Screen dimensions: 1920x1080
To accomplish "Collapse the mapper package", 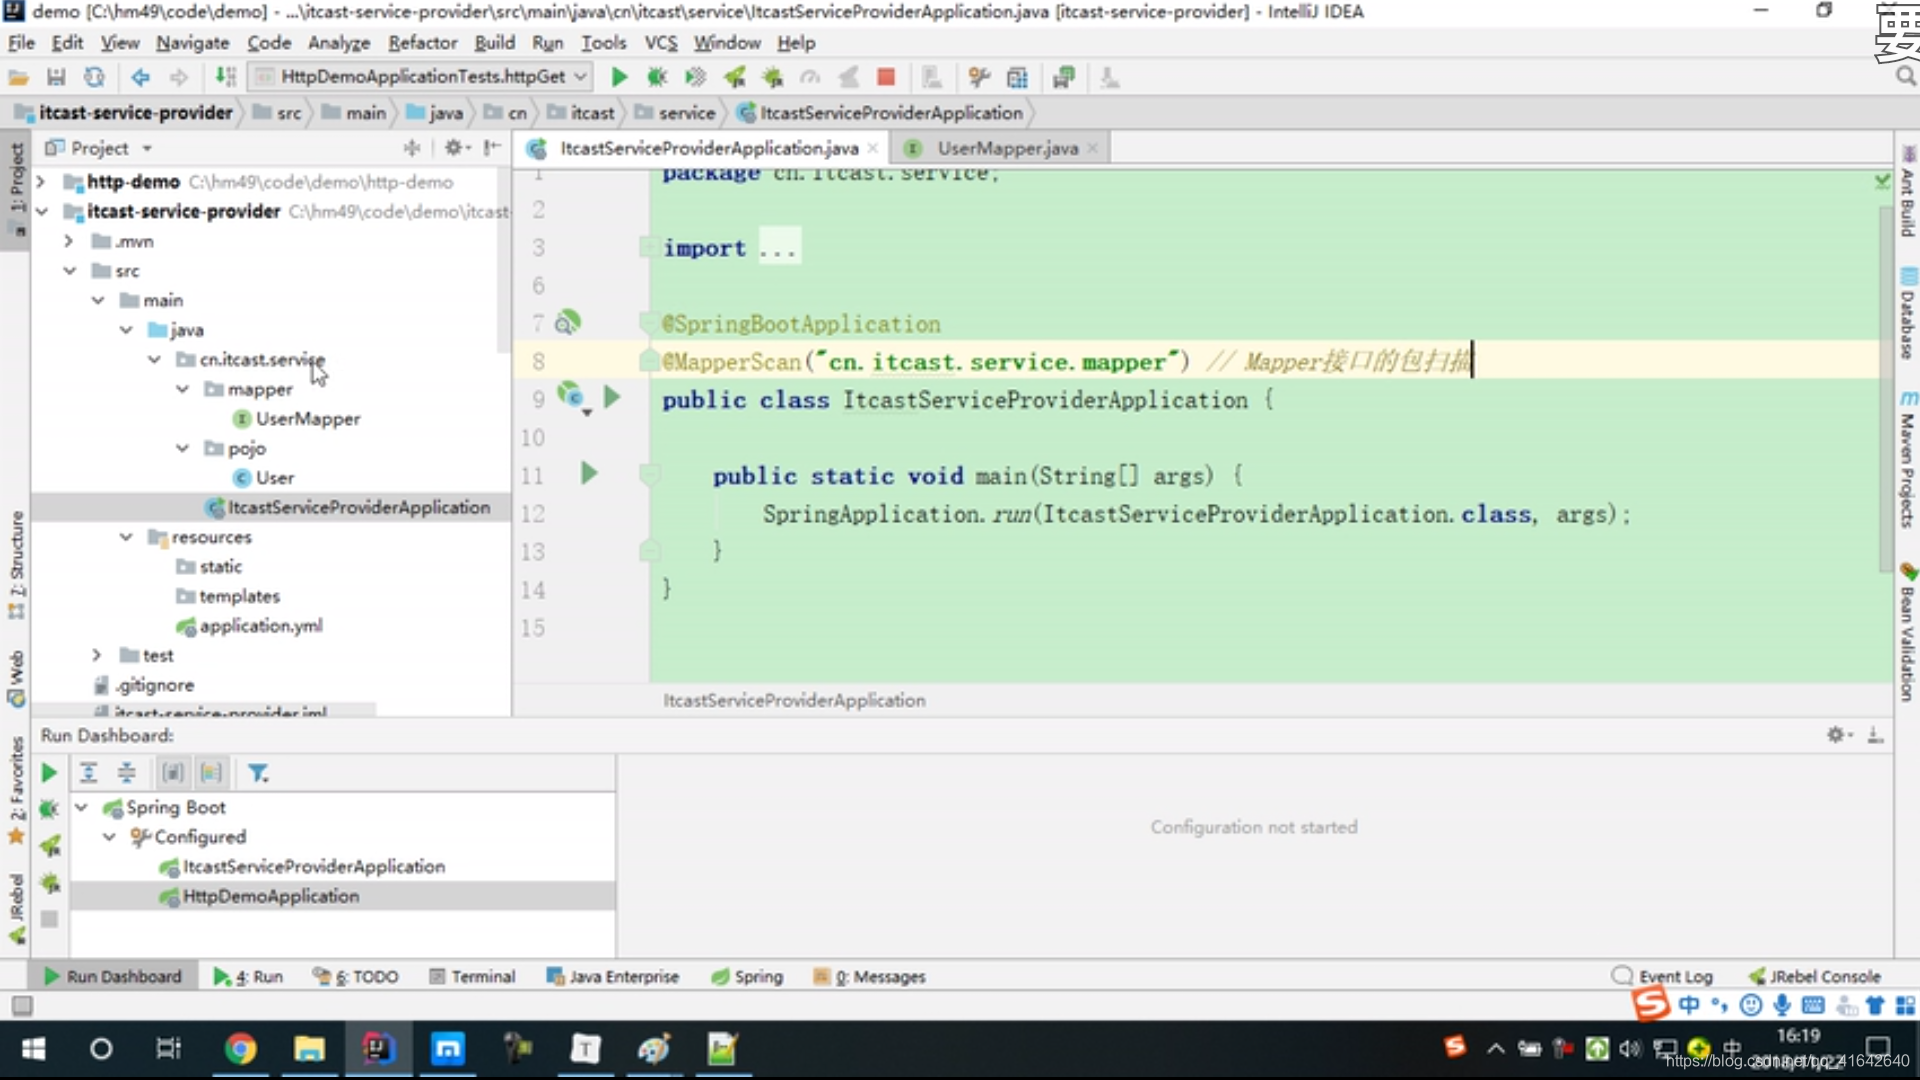I will click(182, 389).
